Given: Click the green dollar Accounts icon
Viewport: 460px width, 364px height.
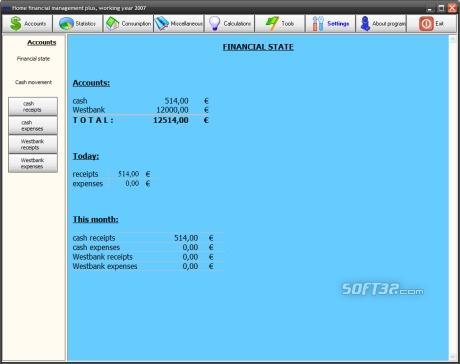Looking at the screenshot, I should [15, 24].
